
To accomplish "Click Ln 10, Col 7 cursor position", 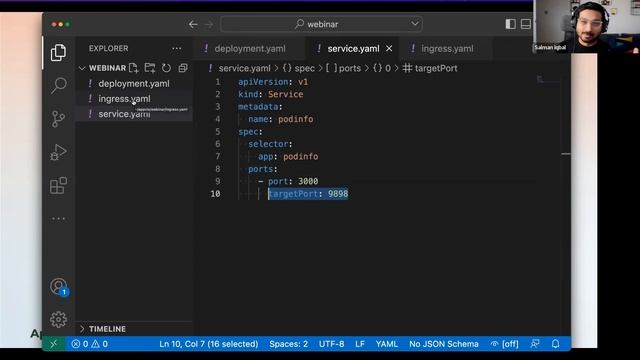I will click(209, 344).
